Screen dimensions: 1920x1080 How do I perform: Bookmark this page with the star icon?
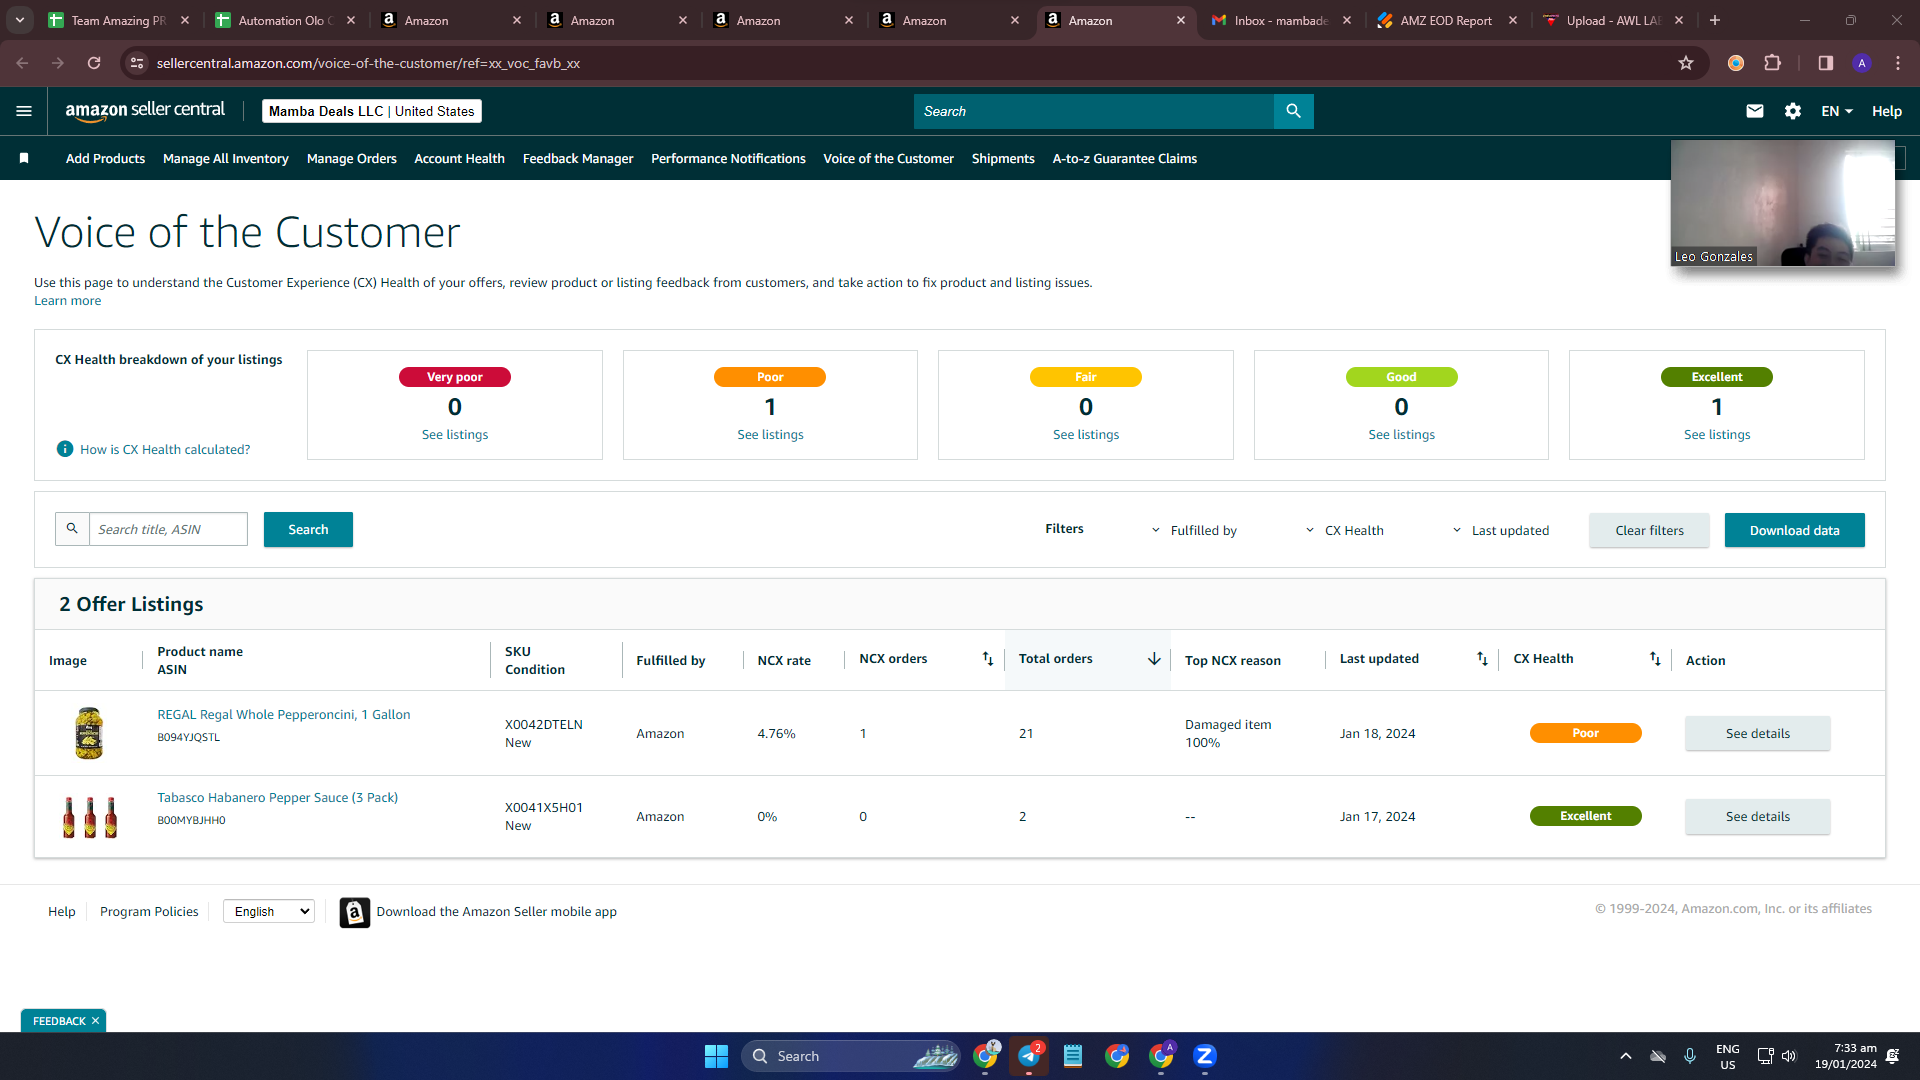tap(1686, 63)
